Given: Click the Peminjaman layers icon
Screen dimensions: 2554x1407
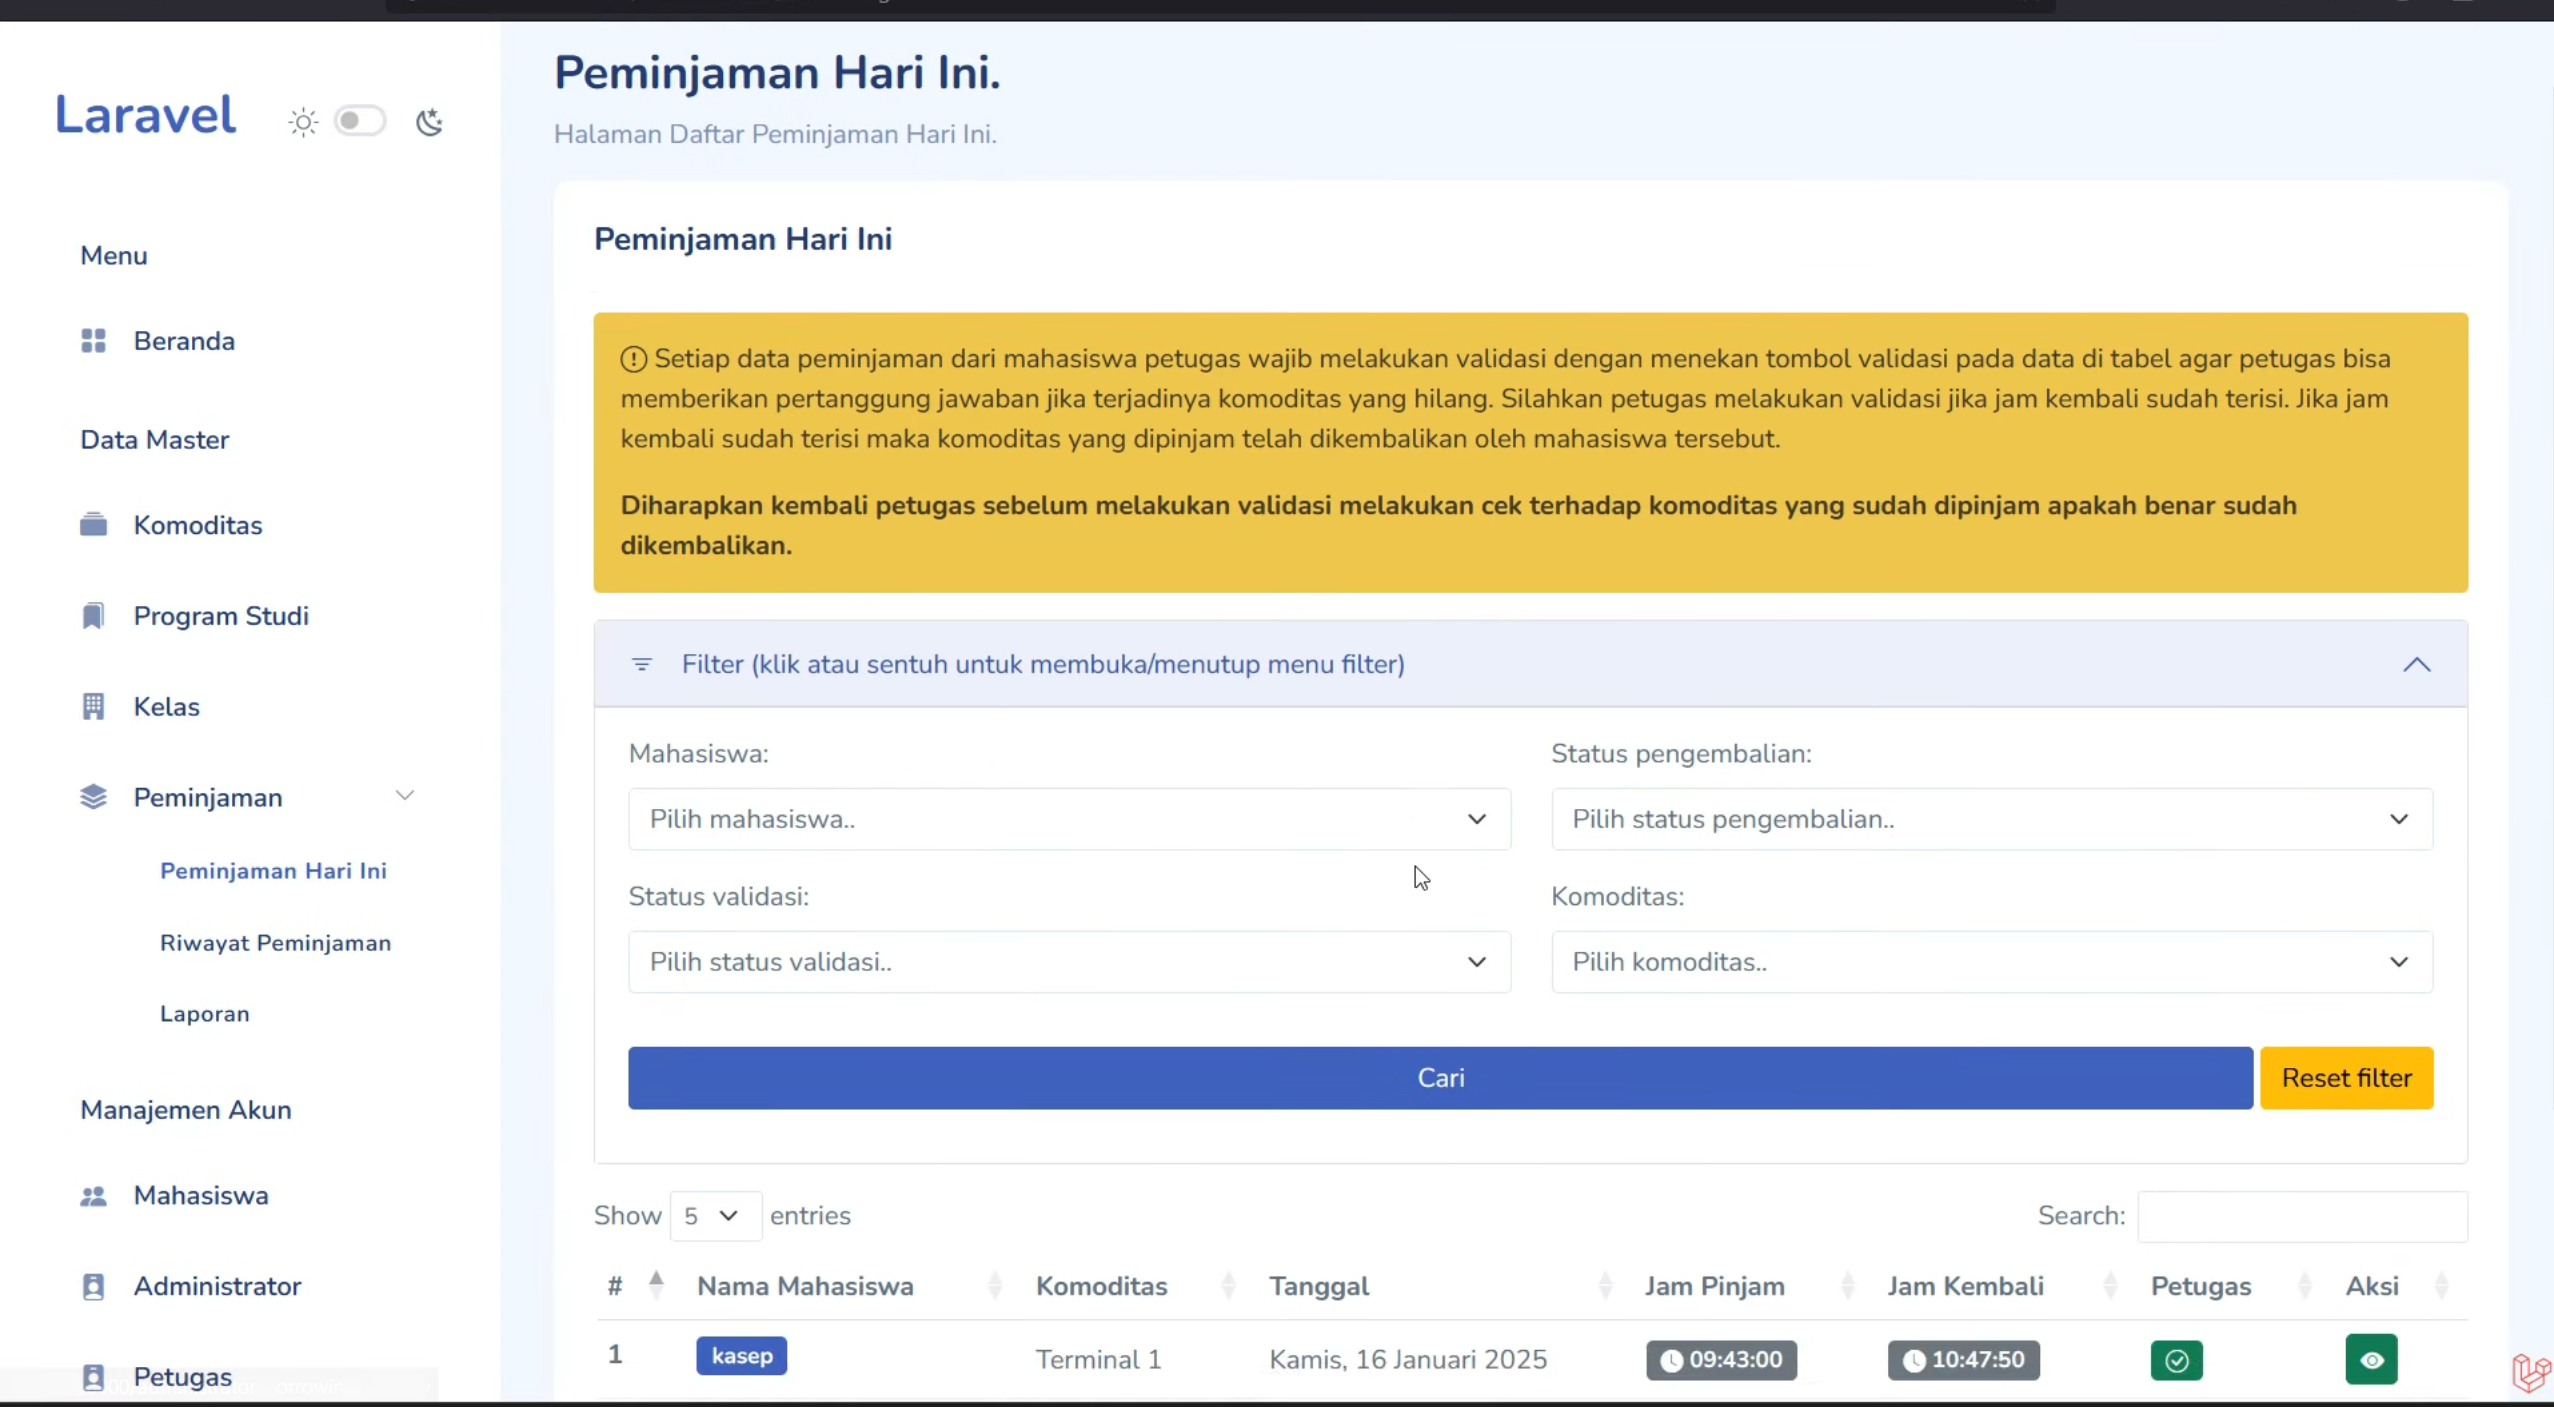Looking at the screenshot, I should 93,797.
